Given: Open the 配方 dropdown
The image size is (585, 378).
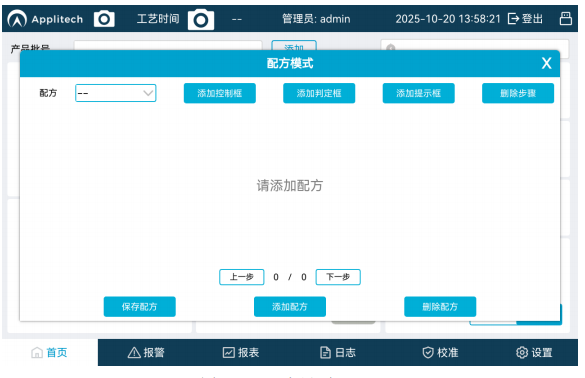Looking at the screenshot, I should (x=116, y=93).
